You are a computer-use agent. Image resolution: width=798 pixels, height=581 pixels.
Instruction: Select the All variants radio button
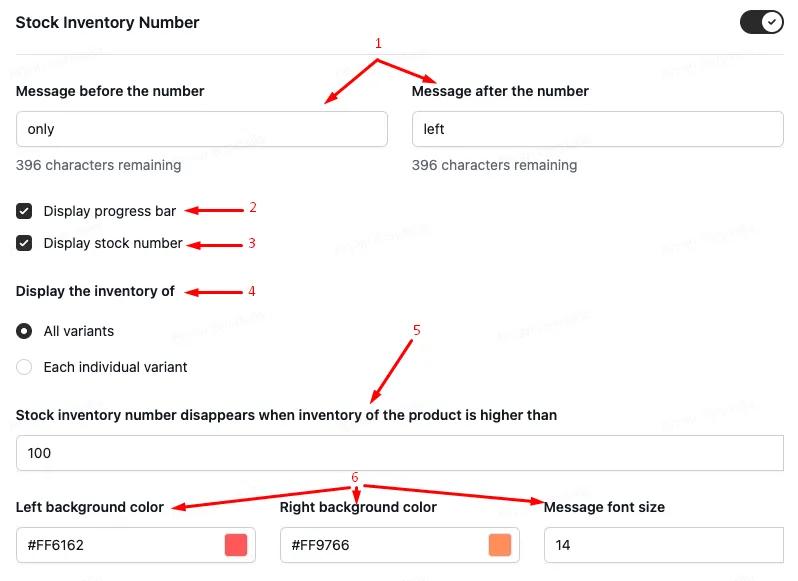[x=24, y=331]
